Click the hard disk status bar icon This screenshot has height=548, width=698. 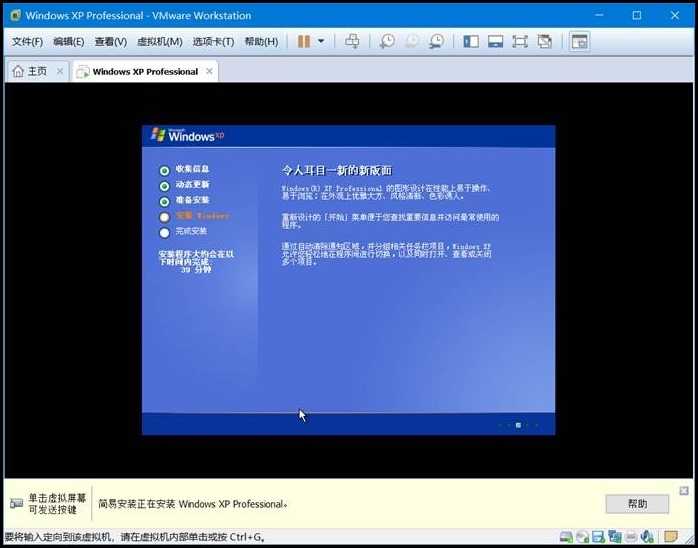[566, 537]
